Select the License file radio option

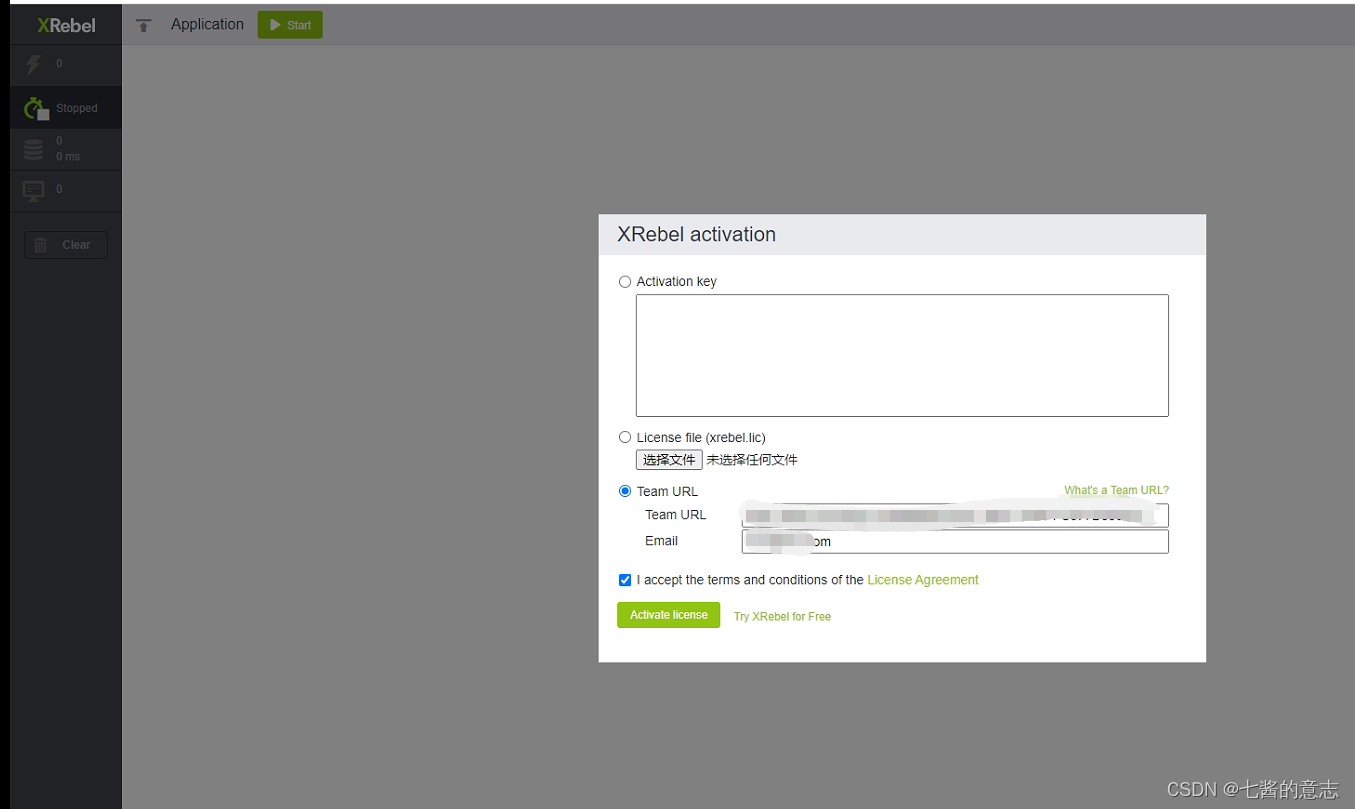click(625, 437)
